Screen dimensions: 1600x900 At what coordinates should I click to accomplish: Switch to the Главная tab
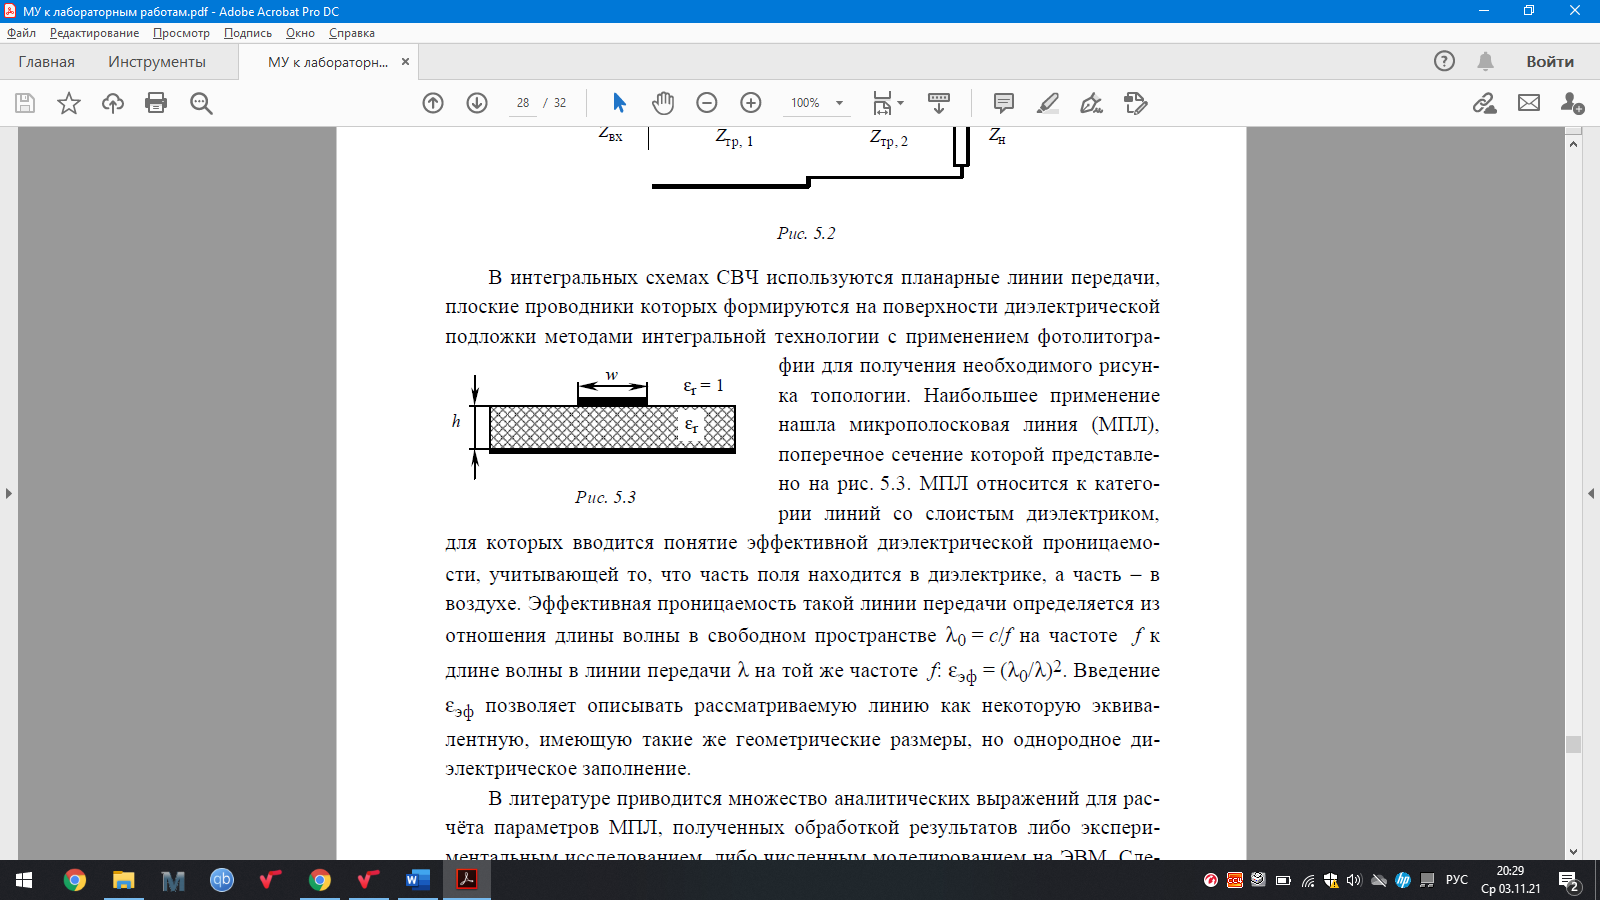[x=46, y=62]
